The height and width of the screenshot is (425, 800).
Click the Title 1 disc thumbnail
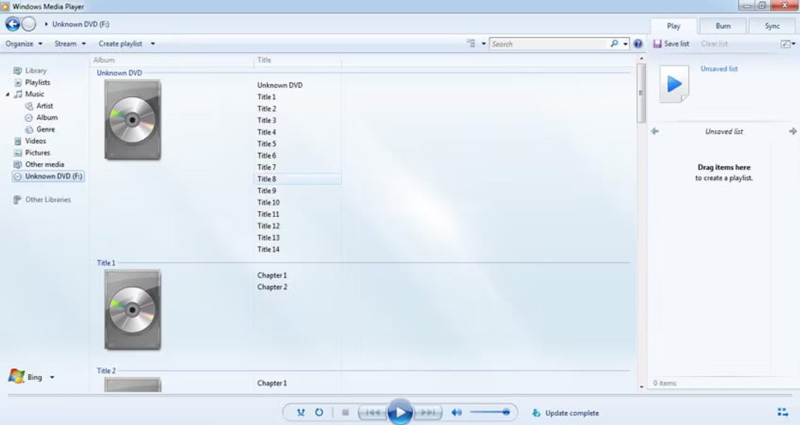pos(133,310)
